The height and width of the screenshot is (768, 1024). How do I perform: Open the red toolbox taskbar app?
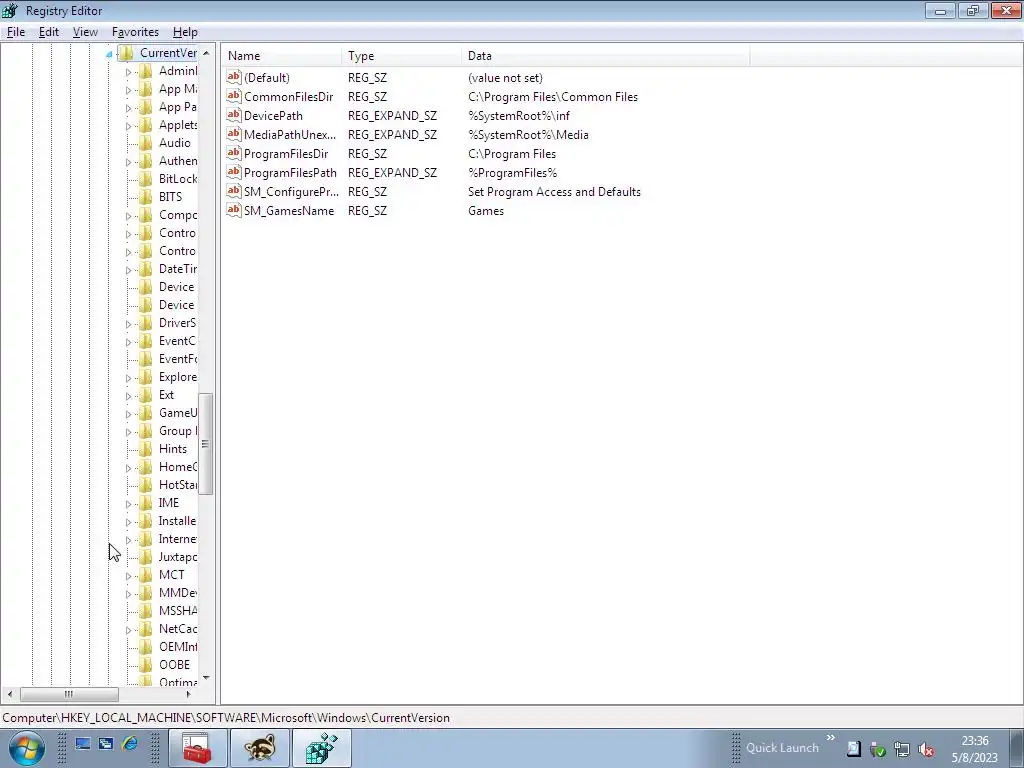point(197,748)
